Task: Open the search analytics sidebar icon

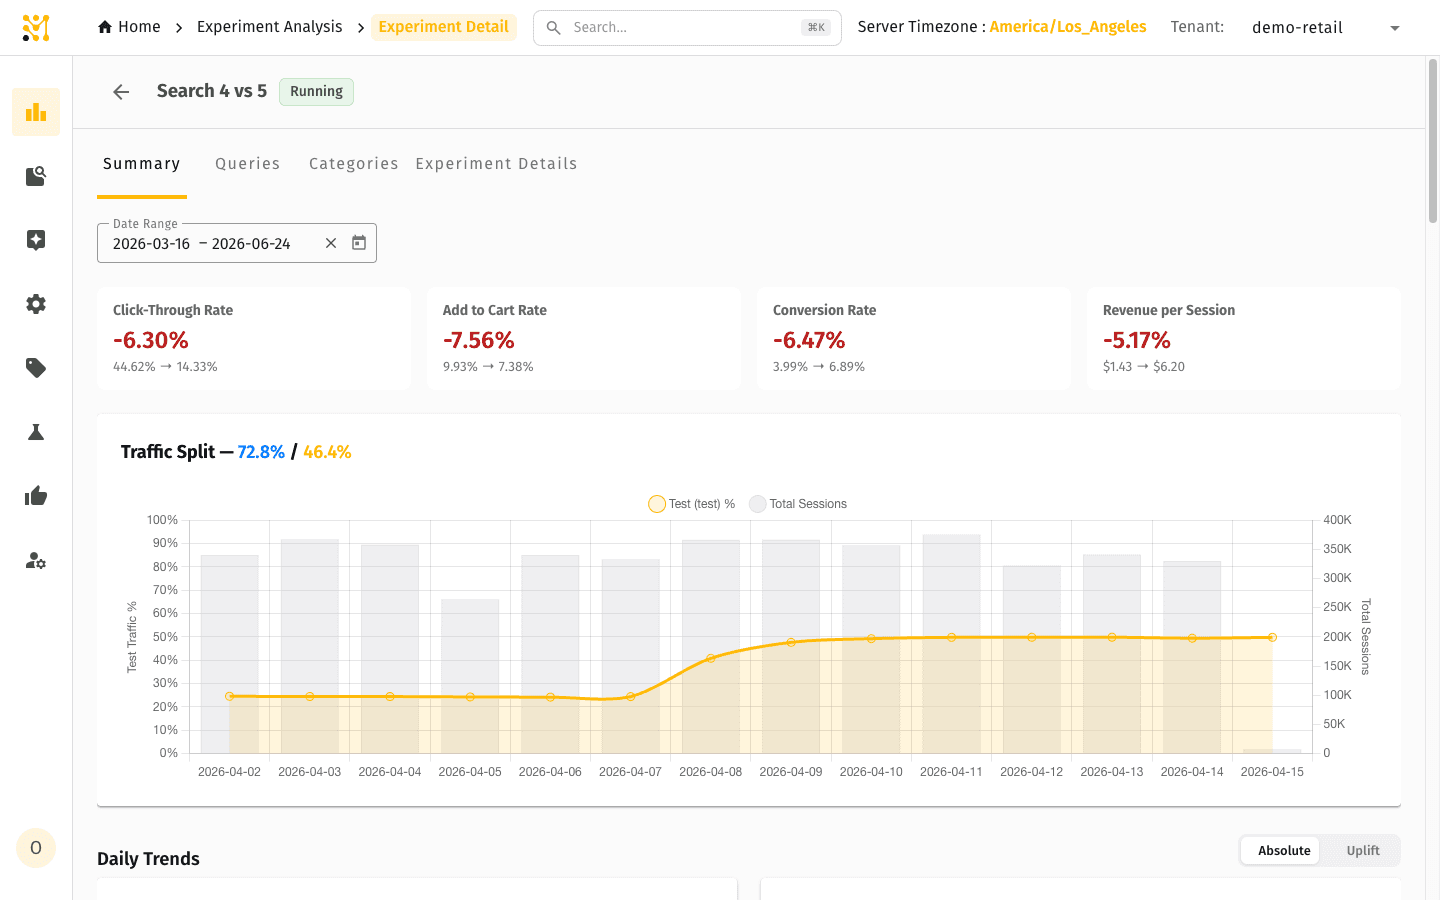Action: [x=36, y=176]
